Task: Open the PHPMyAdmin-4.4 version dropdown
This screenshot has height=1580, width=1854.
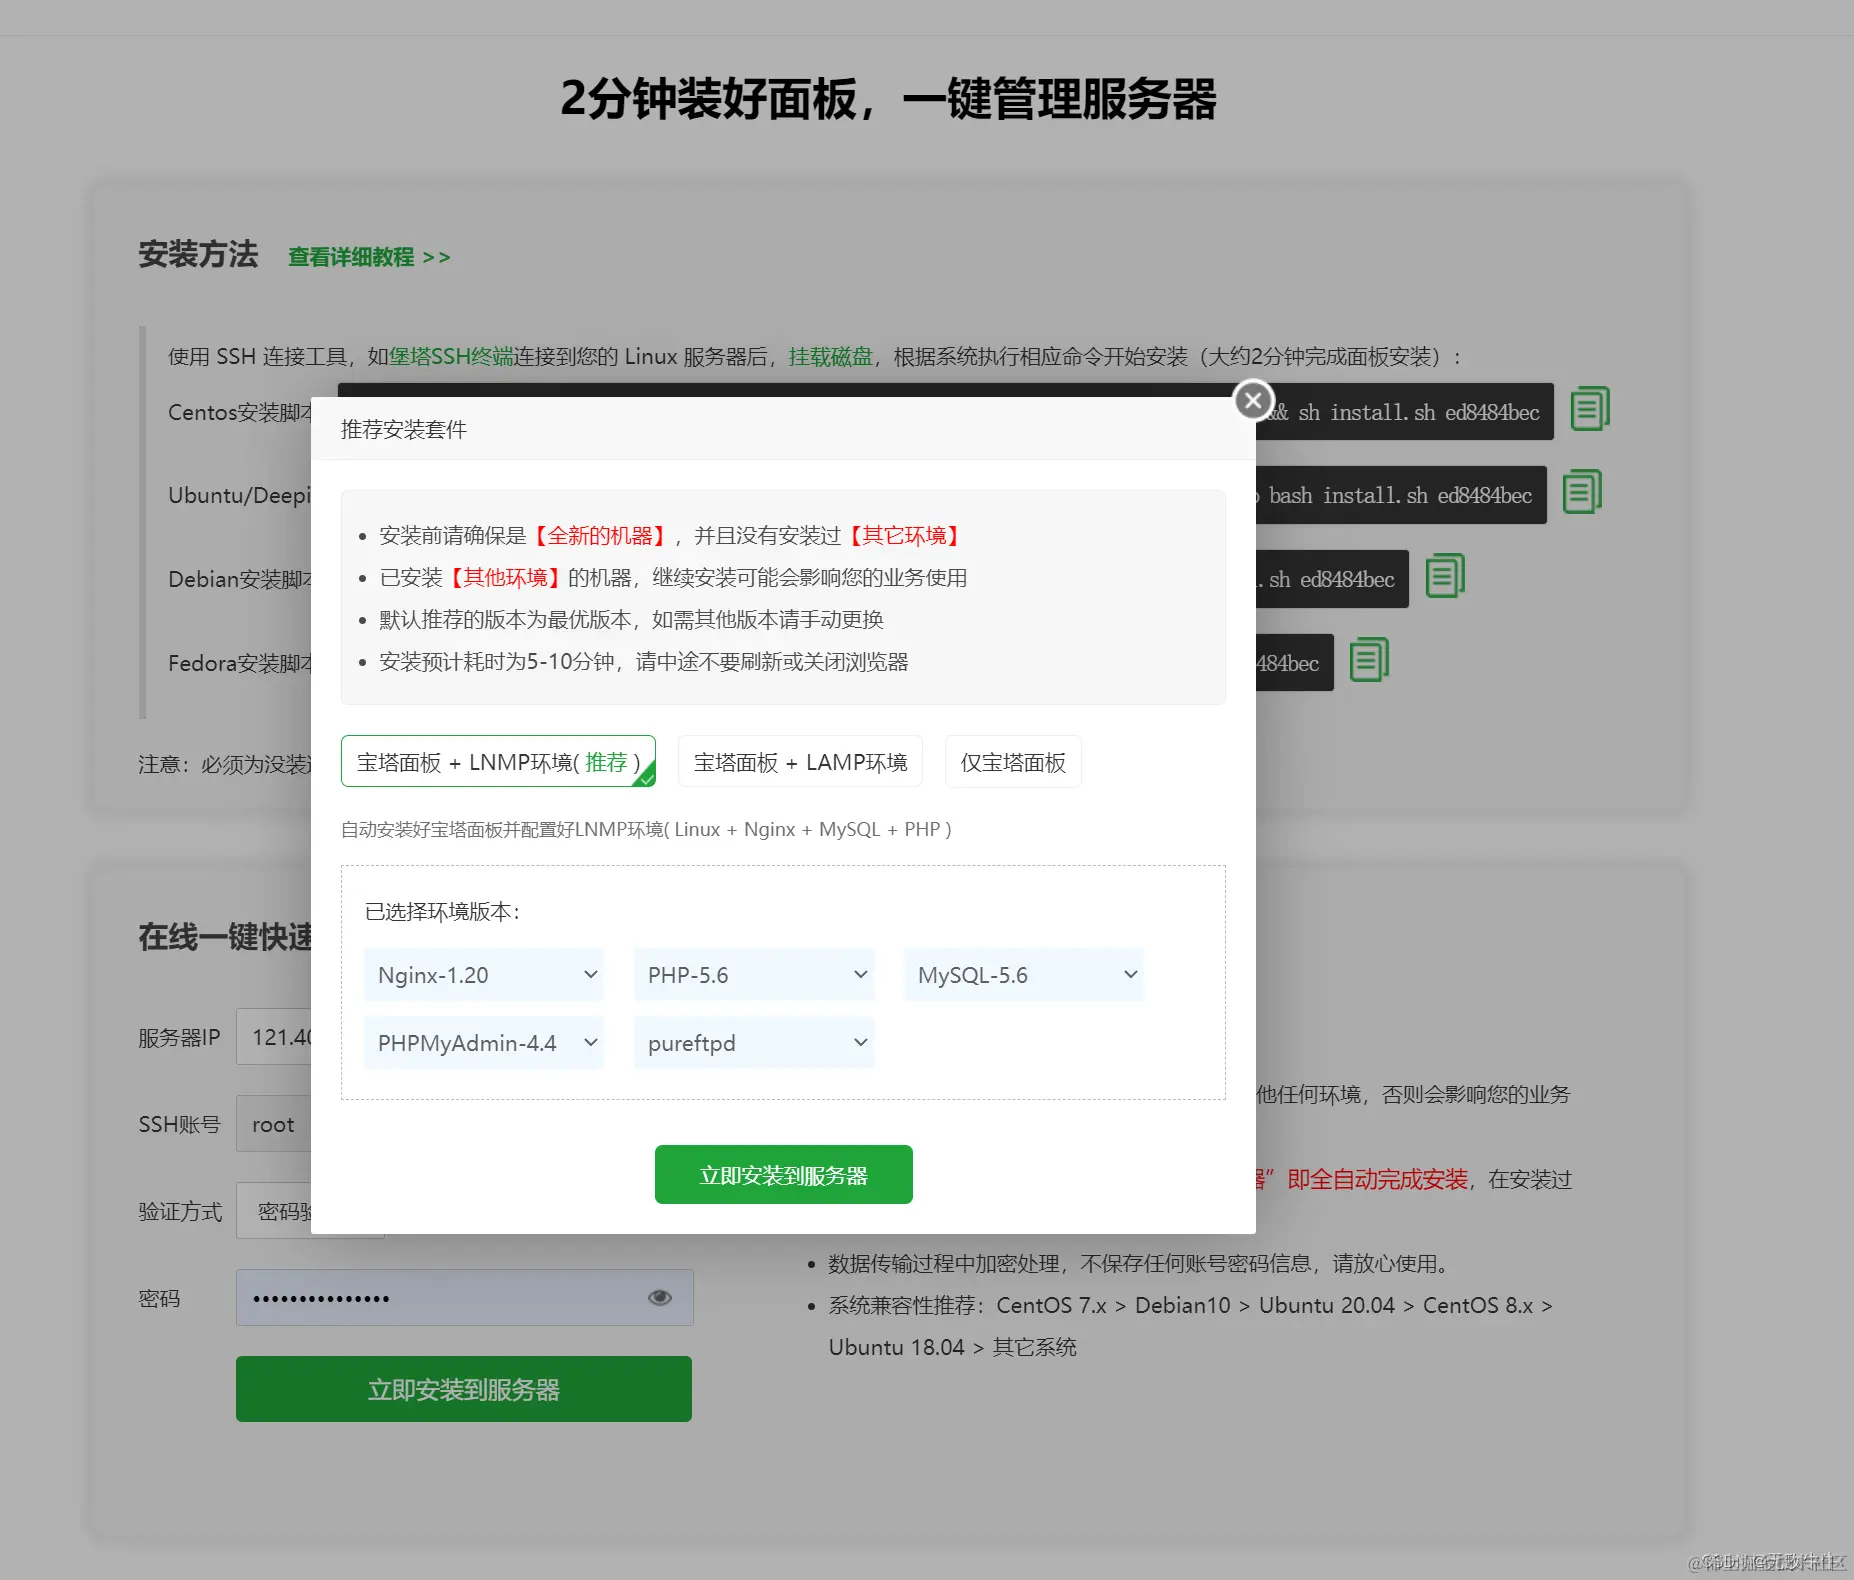Action: point(484,1043)
